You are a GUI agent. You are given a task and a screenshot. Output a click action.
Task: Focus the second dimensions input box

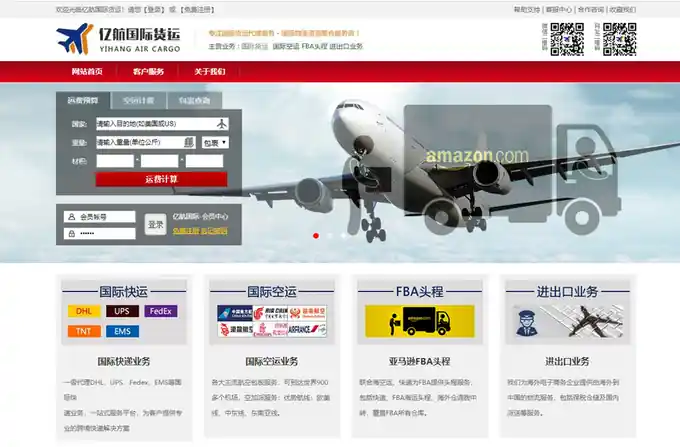pyautogui.click(x=160, y=161)
